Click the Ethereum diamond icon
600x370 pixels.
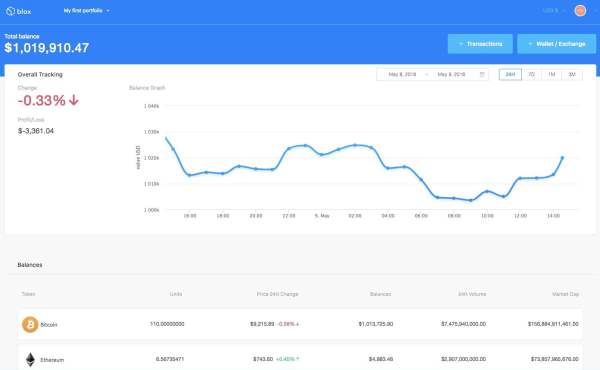tap(30, 359)
